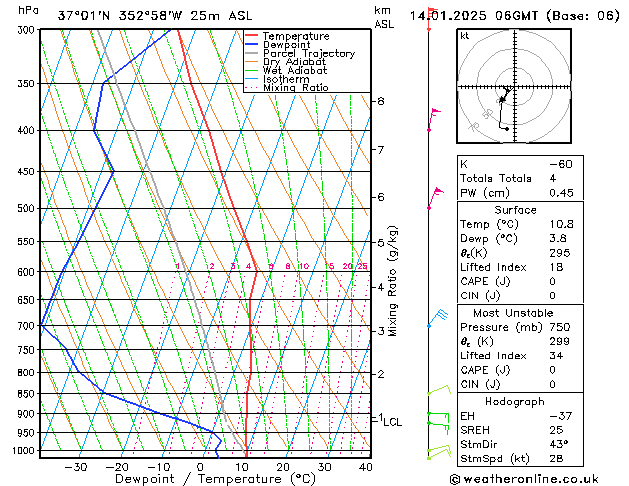Click the surface Lifted Index value '18'

(556, 267)
